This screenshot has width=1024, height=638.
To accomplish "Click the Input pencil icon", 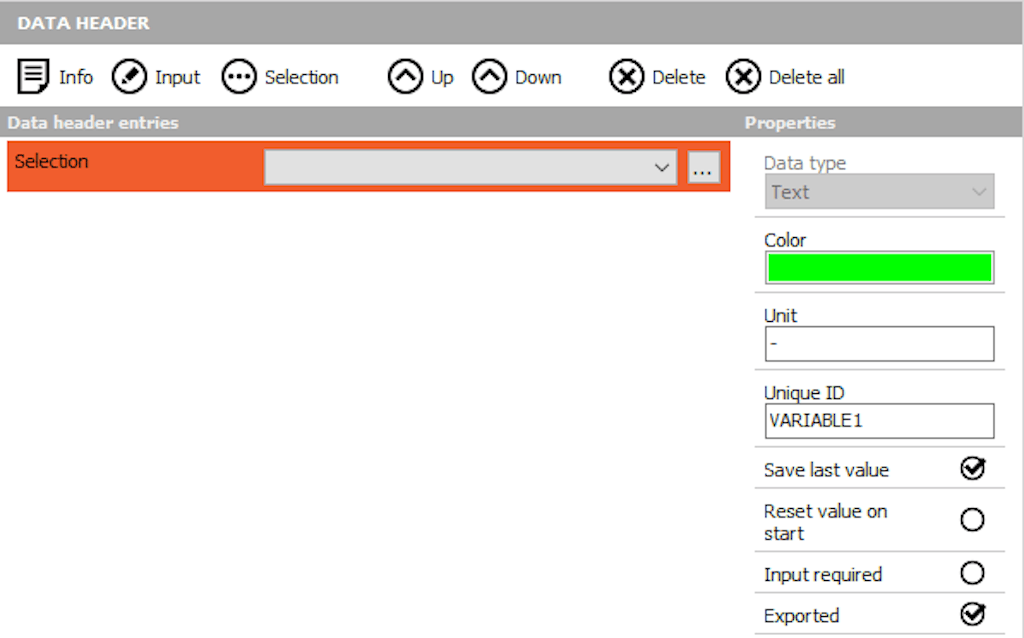I will pyautogui.click(x=129, y=76).
